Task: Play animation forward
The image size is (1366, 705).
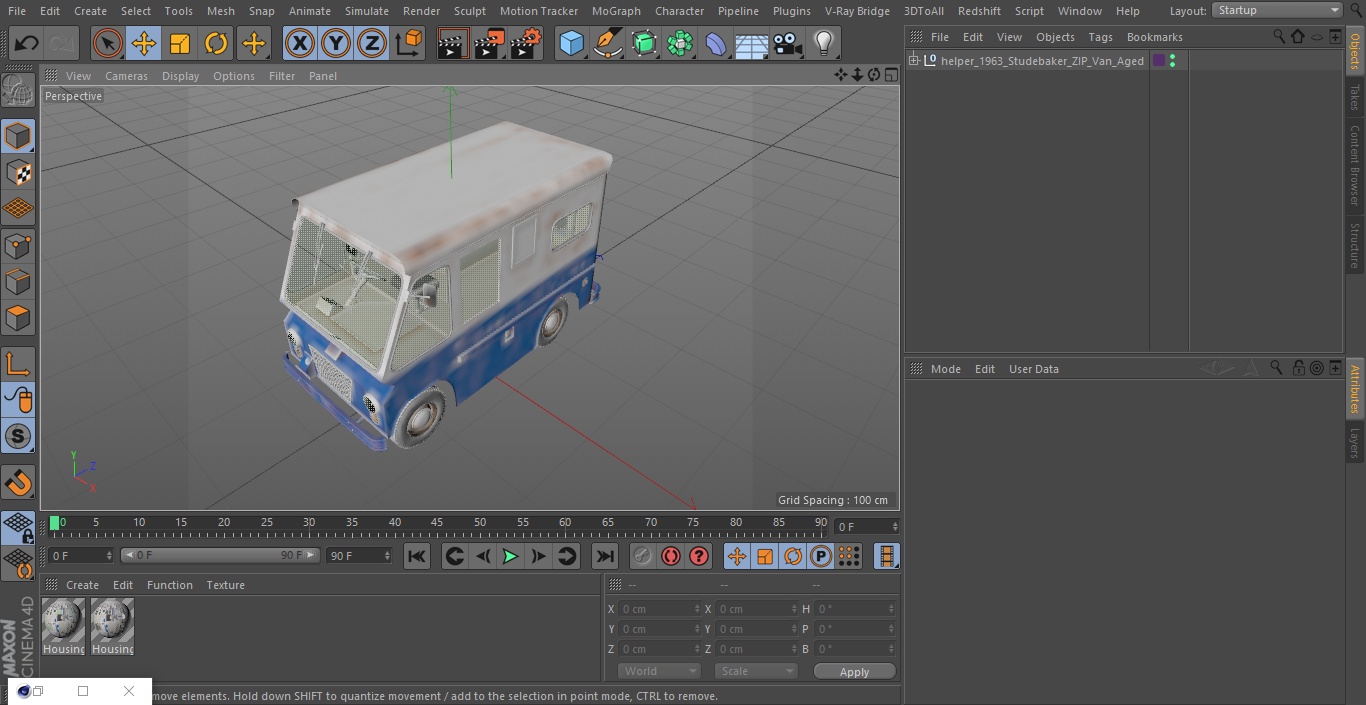Action: [x=510, y=556]
